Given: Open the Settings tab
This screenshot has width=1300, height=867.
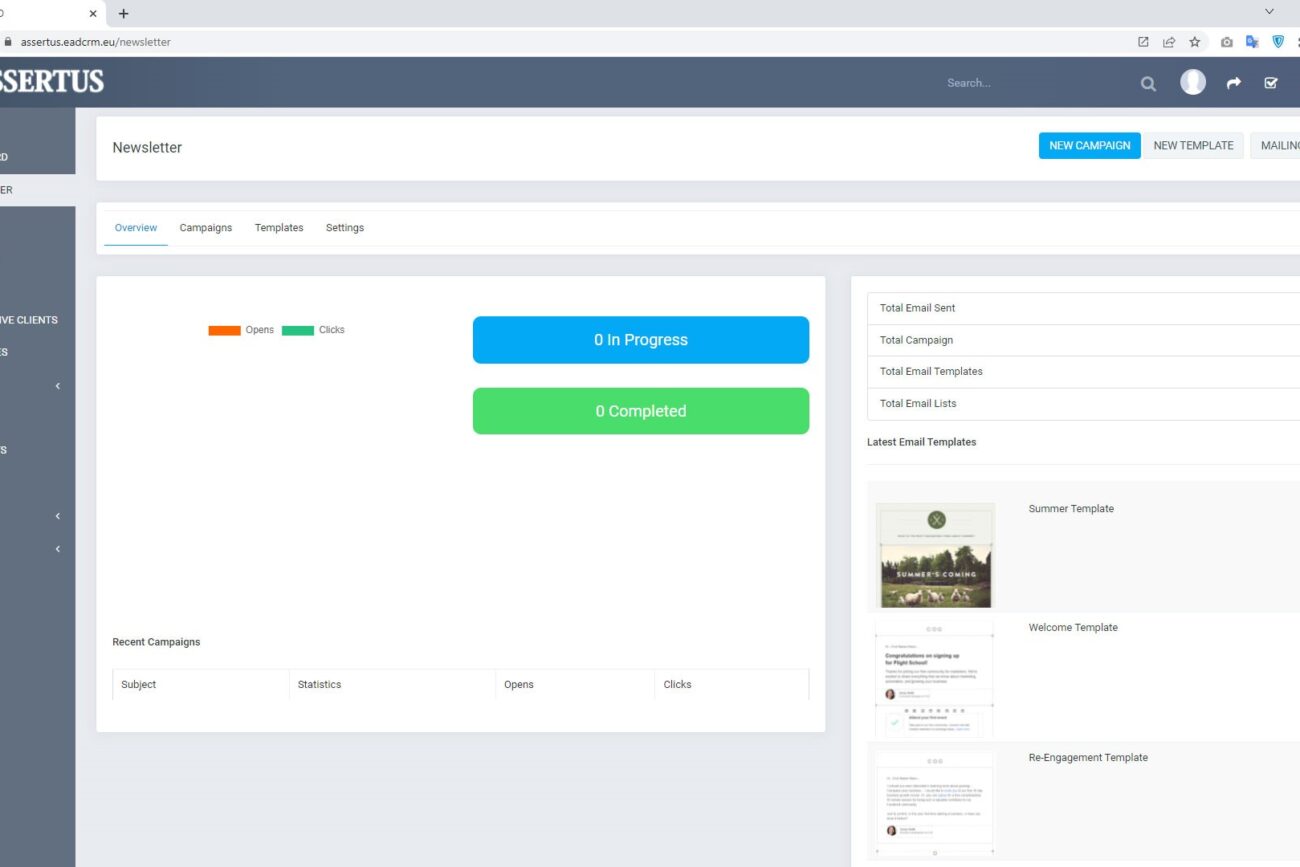Looking at the screenshot, I should (x=344, y=228).
